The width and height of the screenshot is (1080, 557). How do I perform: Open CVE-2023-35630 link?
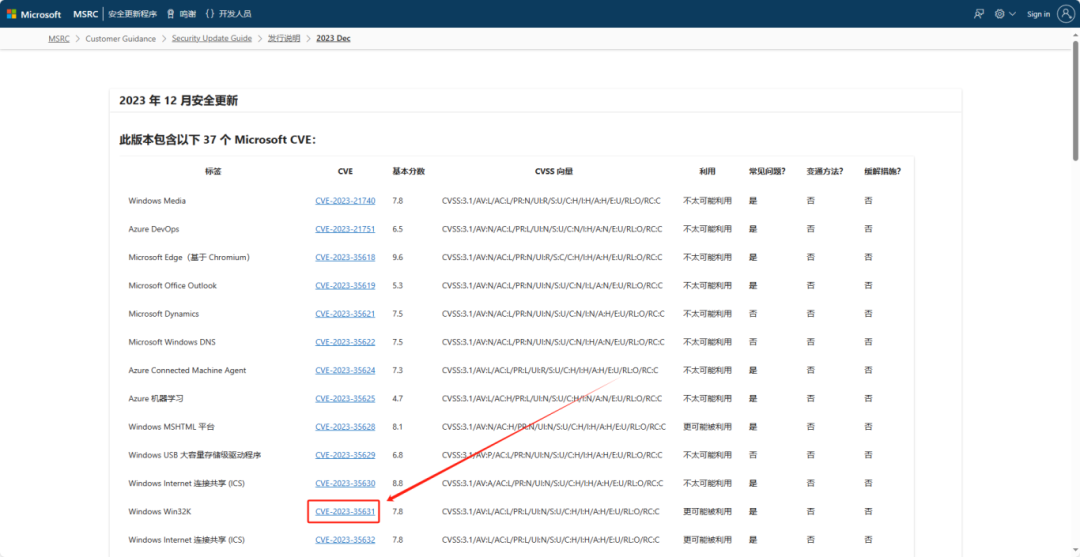[x=345, y=483]
